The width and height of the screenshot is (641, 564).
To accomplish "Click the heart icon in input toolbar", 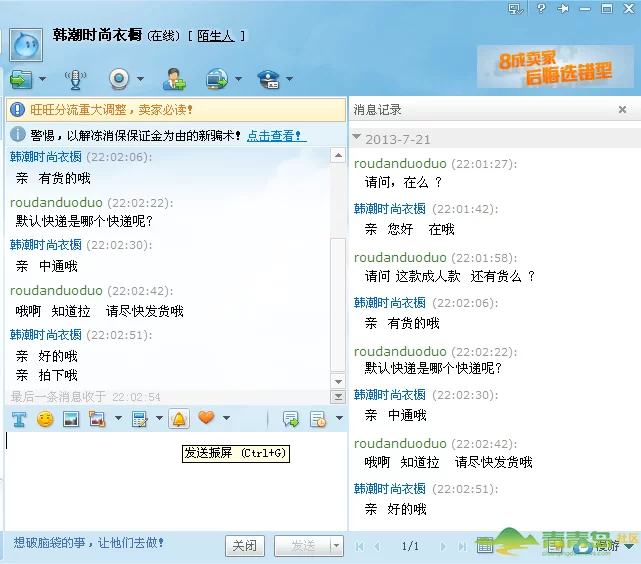I will coord(206,418).
